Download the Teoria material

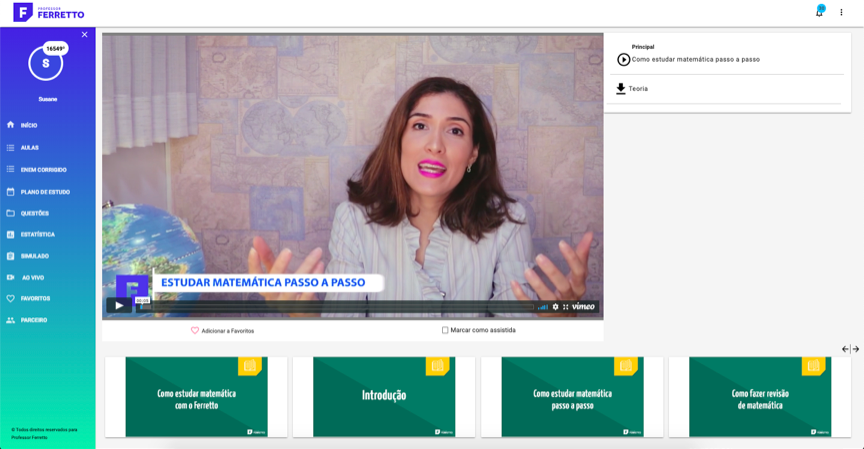click(621, 89)
